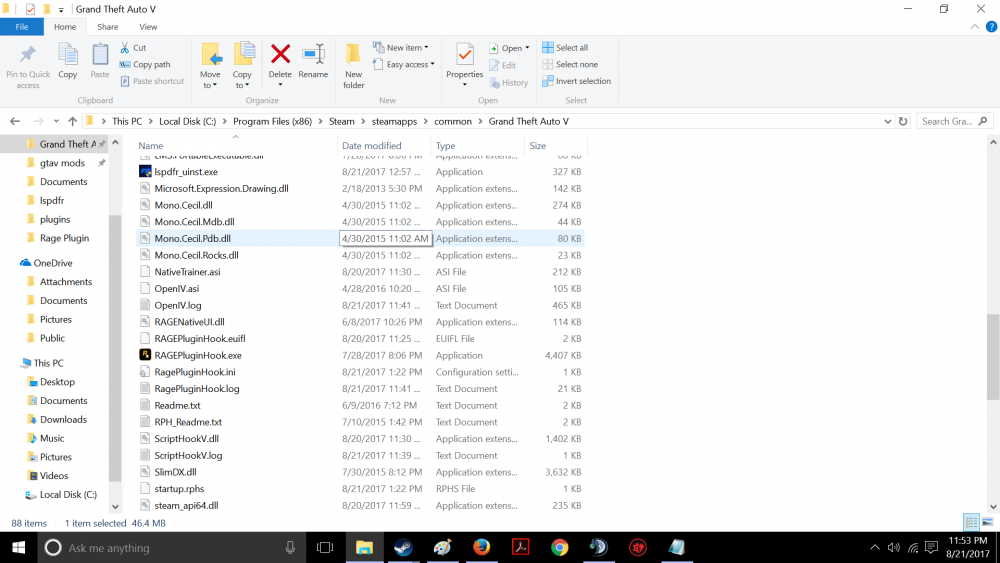
Task: Click the taskbar volume speaker icon
Action: point(893,548)
